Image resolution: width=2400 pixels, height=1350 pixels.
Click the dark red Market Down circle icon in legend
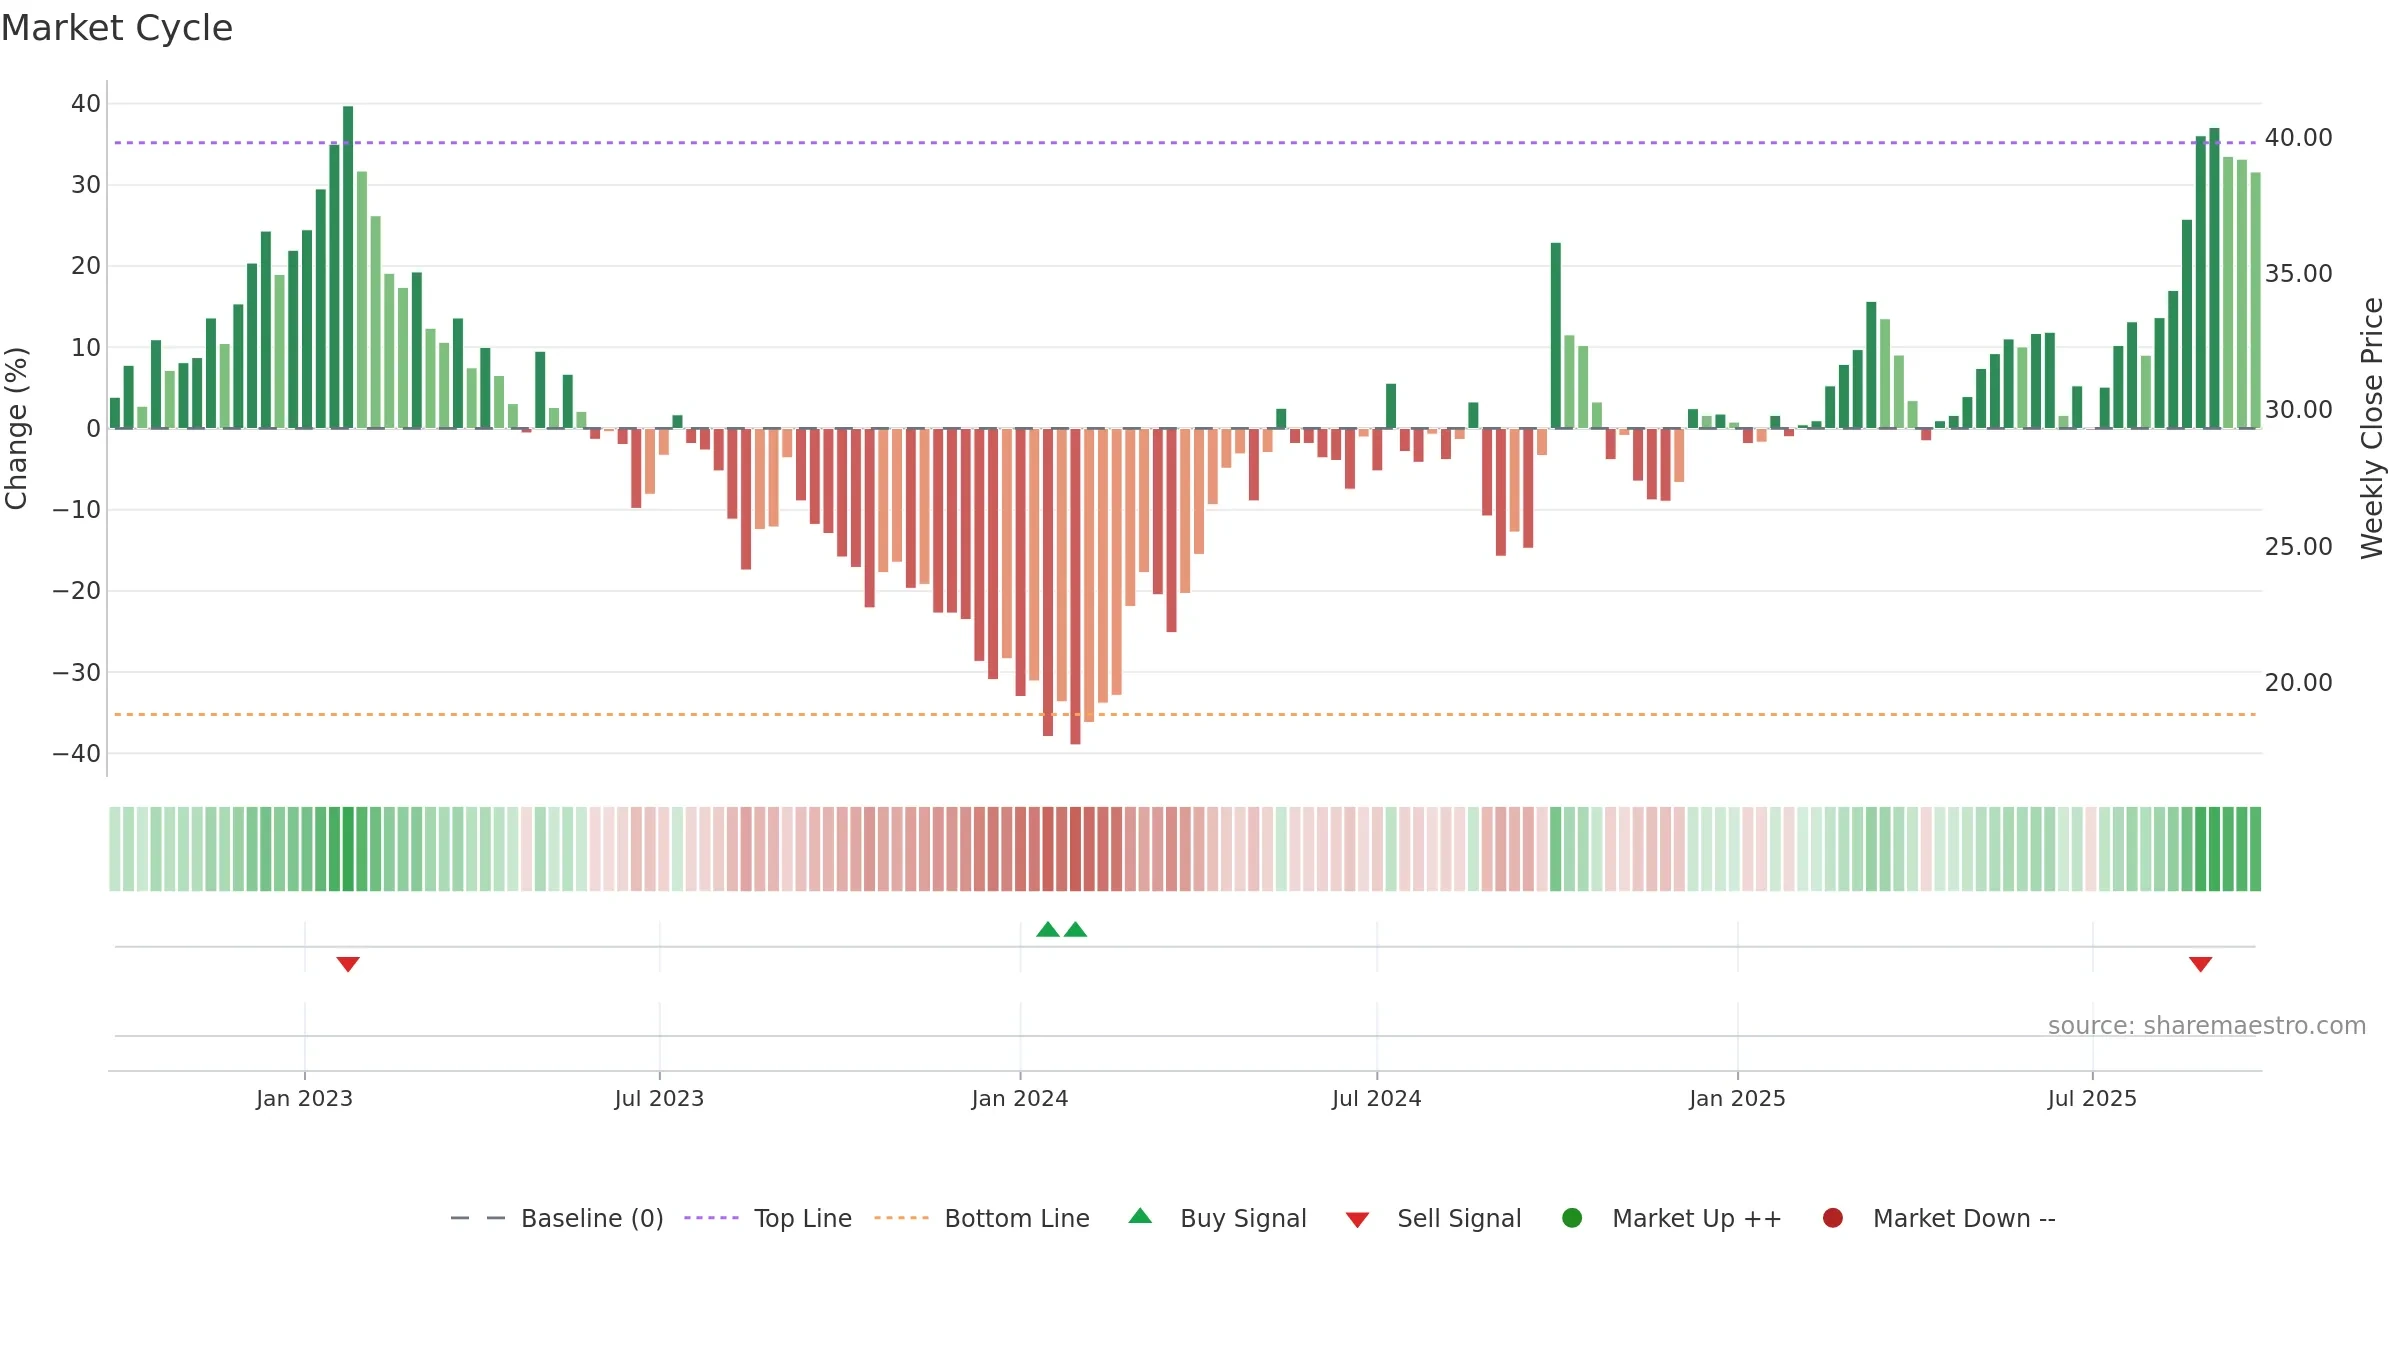[1833, 1218]
